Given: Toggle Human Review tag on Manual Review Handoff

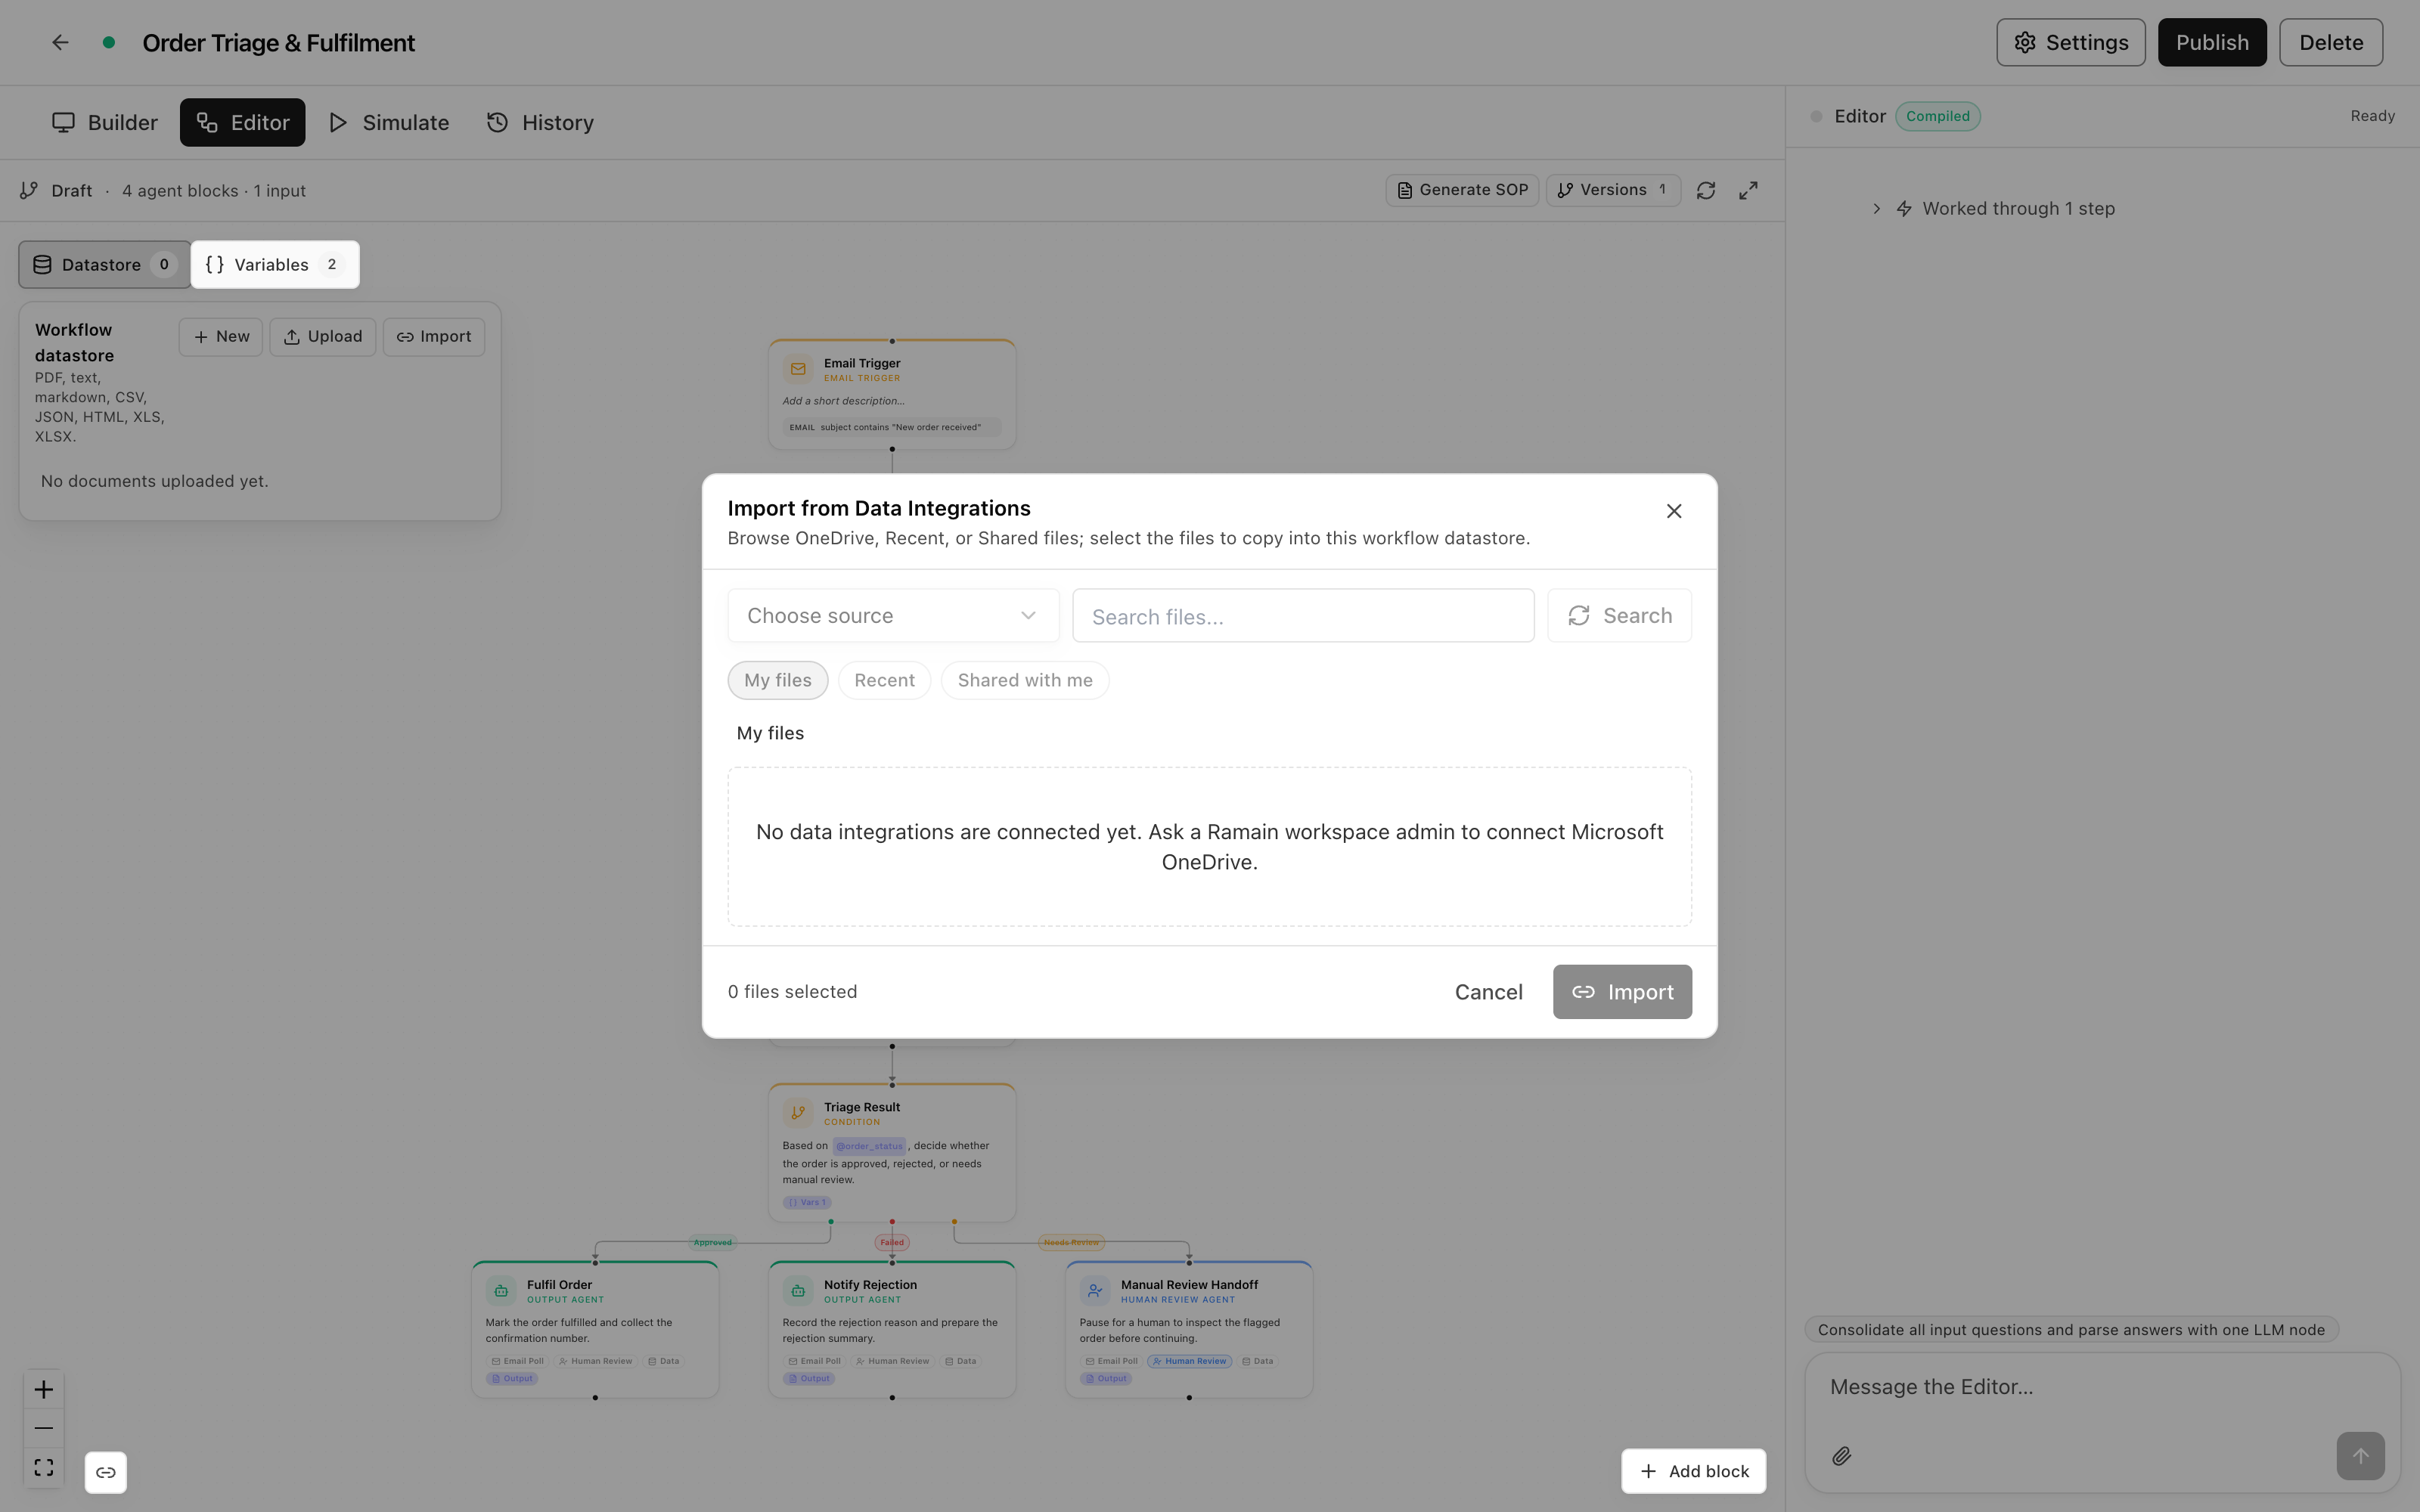Looking at the screenshot, I should pyautogui.click(x=1189, y=1361).
